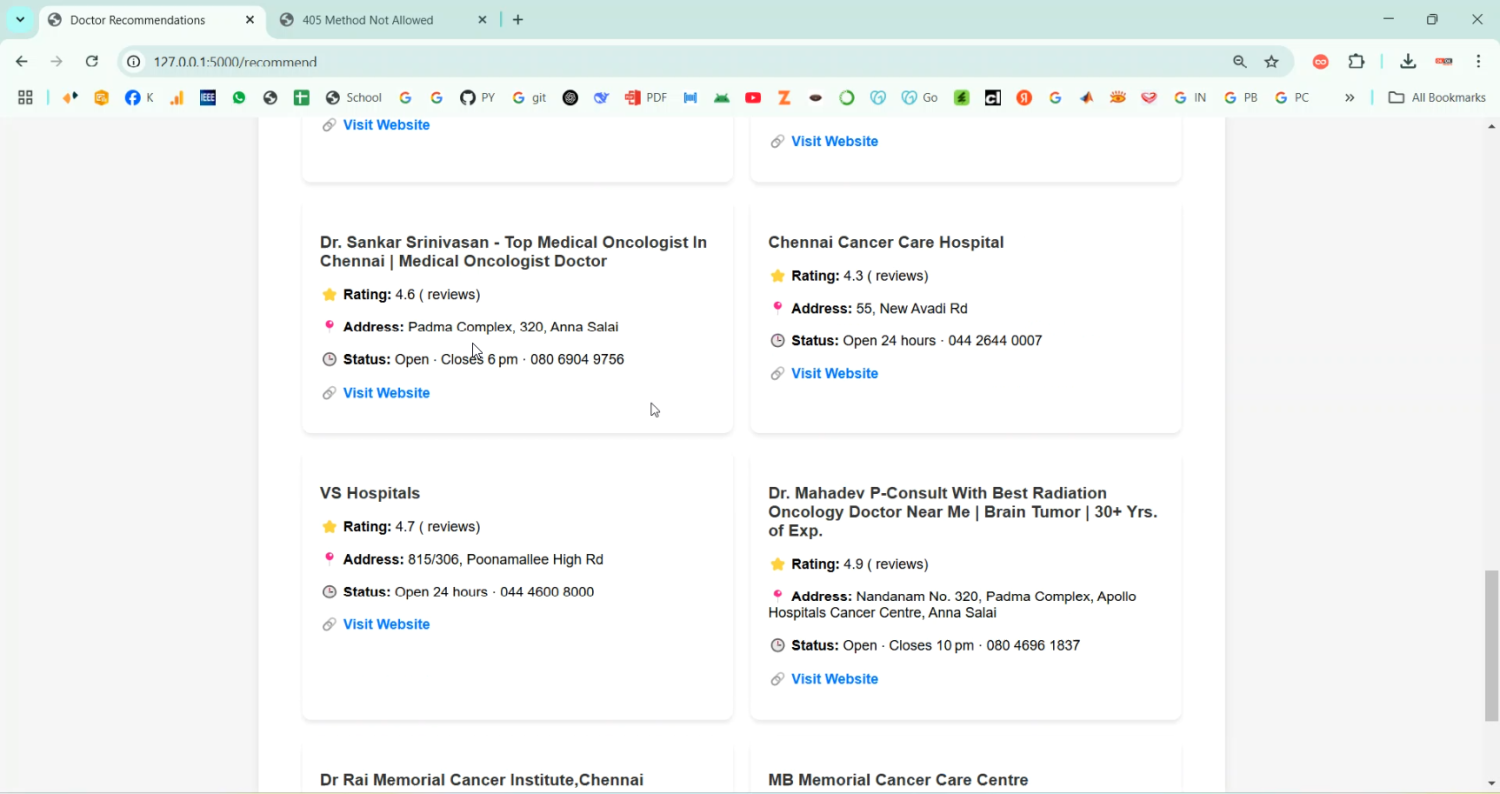Click the page vertical scrollbar thumb
The width and height of the screenshot is (1500, 794).
click(1491, 645)
